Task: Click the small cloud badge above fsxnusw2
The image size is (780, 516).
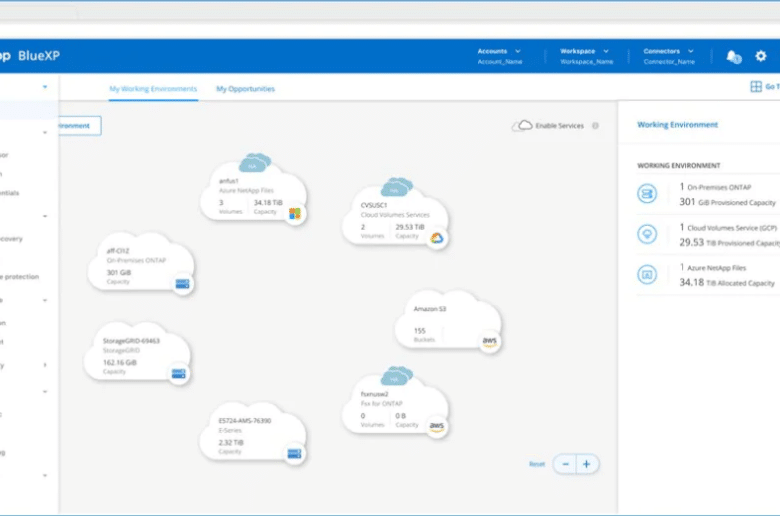Action: point(396,376)
